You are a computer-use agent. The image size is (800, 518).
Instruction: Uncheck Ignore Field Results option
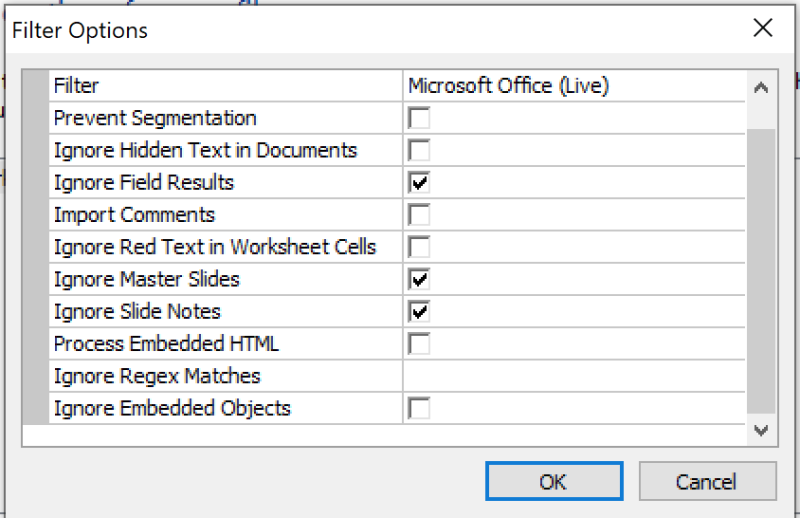click(x=420, y=183)
